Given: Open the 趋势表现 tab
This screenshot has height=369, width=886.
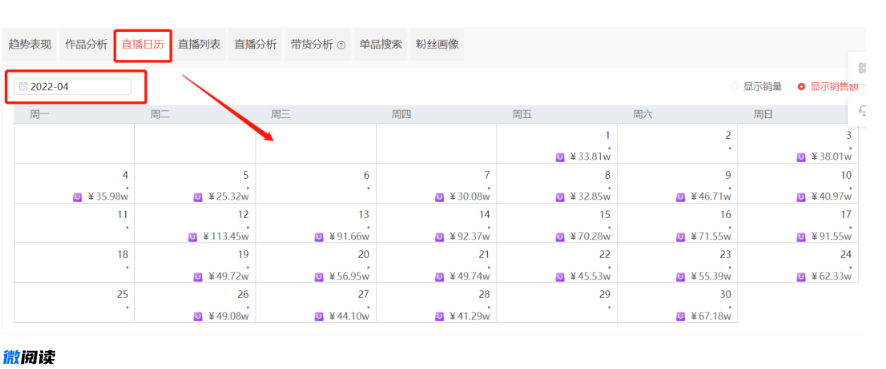Looking at the screenshot, I should point(30,45).
